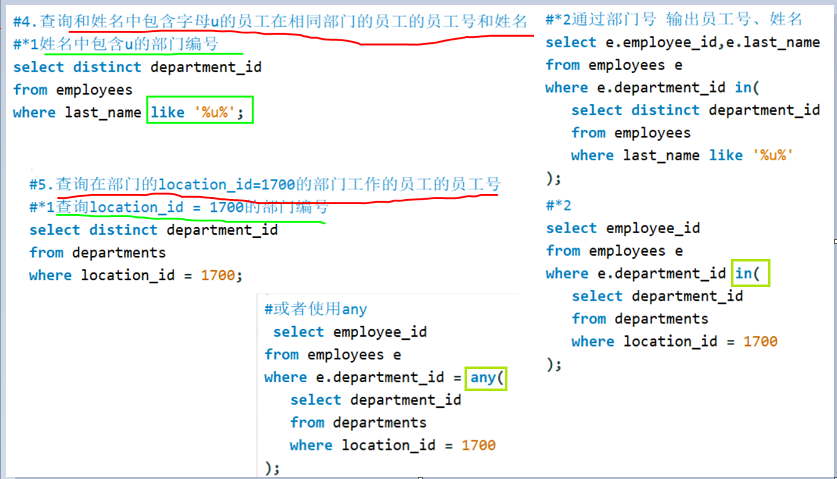Click the line 'where e.department_id = any('
837x479 pixels.
(384, 378)
